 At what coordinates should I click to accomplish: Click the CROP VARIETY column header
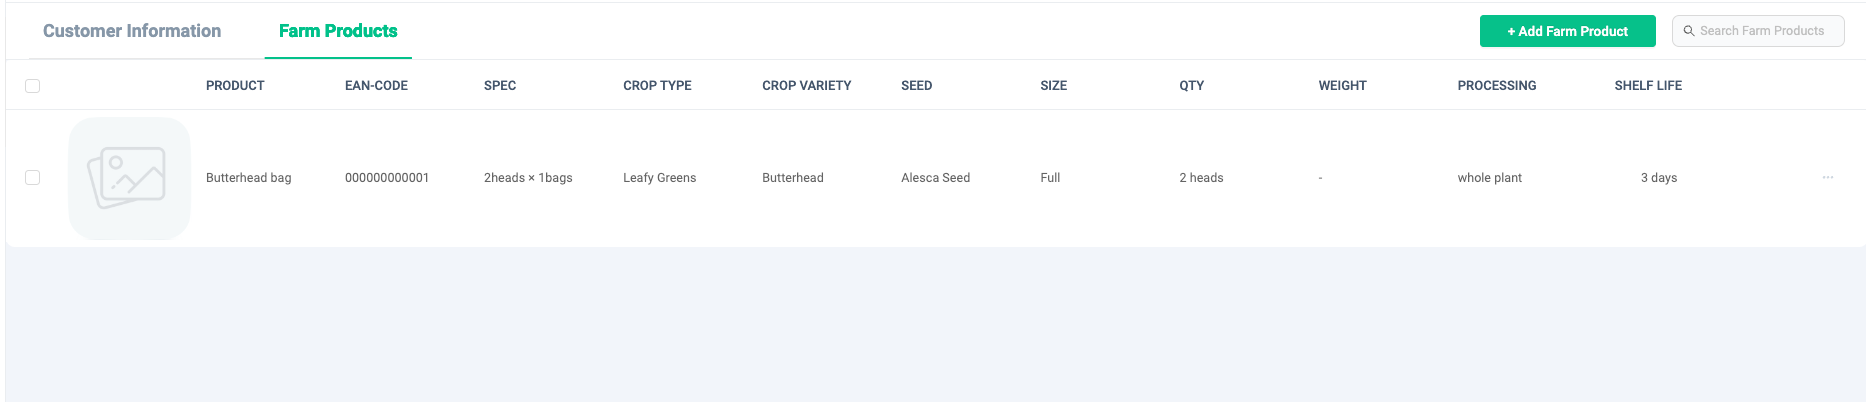pos(806,86)
